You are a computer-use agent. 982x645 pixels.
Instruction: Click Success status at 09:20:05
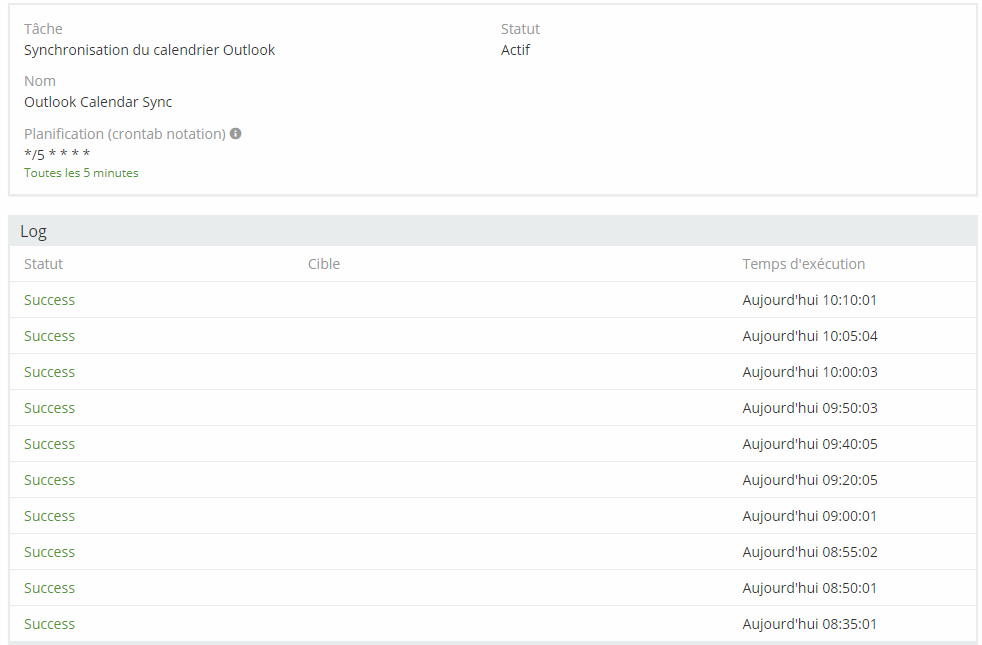tap(49, 480)
